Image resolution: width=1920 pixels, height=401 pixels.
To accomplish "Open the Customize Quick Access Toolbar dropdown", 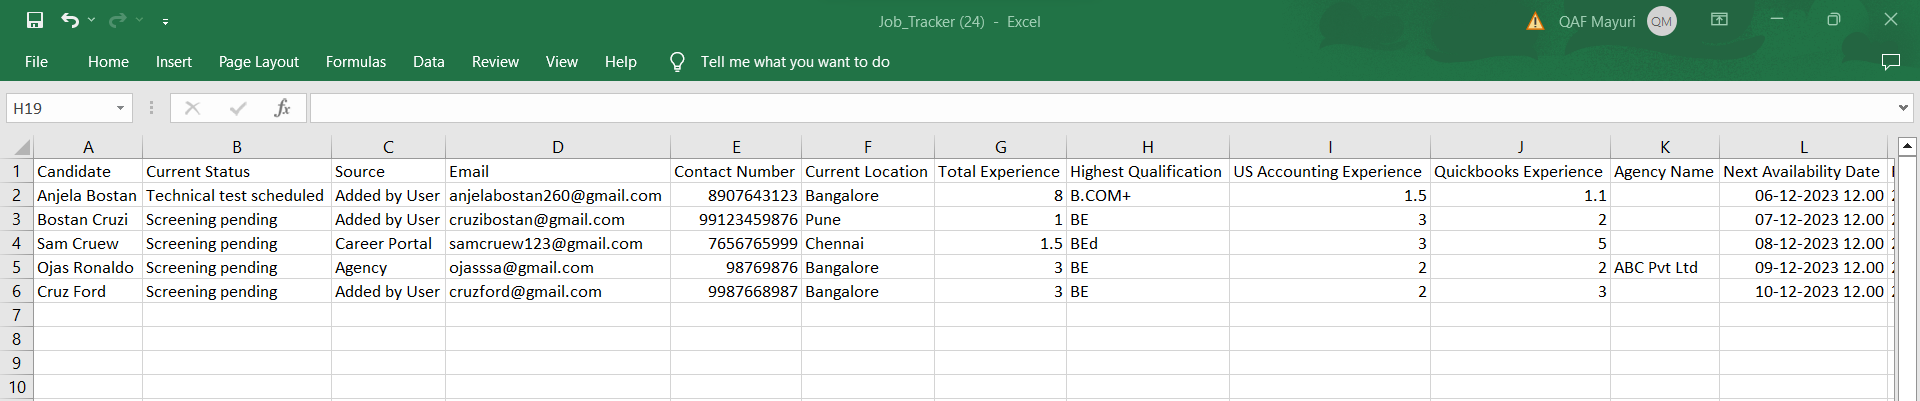I will coord(165,21).
